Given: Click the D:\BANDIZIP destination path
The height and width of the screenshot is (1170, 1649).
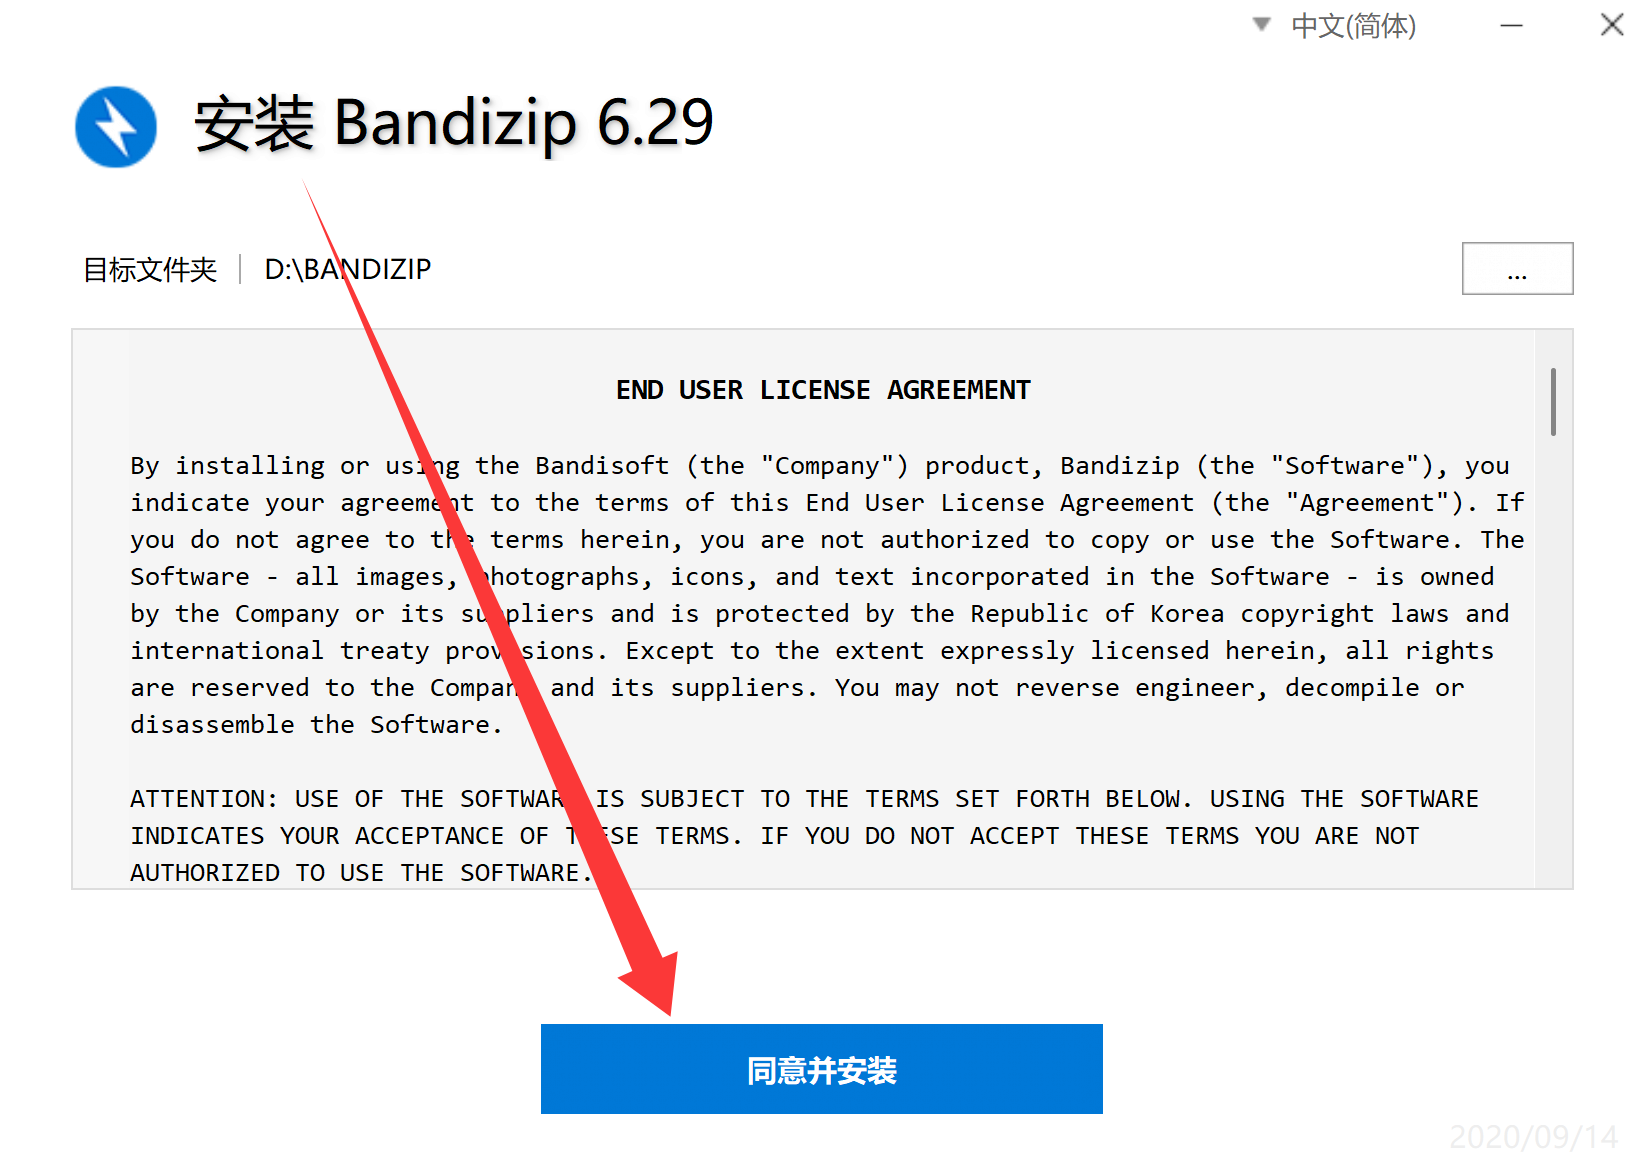Looking at the screenshot, I should pos(348,269).
